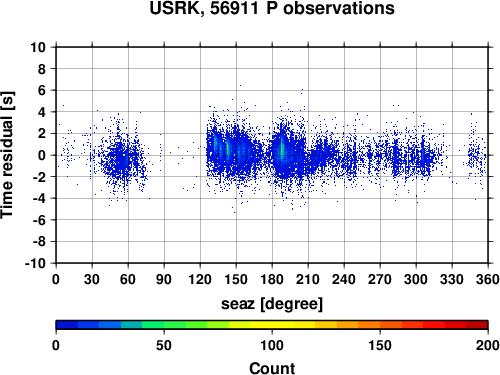Image resolution: width=500 pixels, height=375 pixels.
Task: Click the colorbar tick label 50
Action: (x=164, y=345)
